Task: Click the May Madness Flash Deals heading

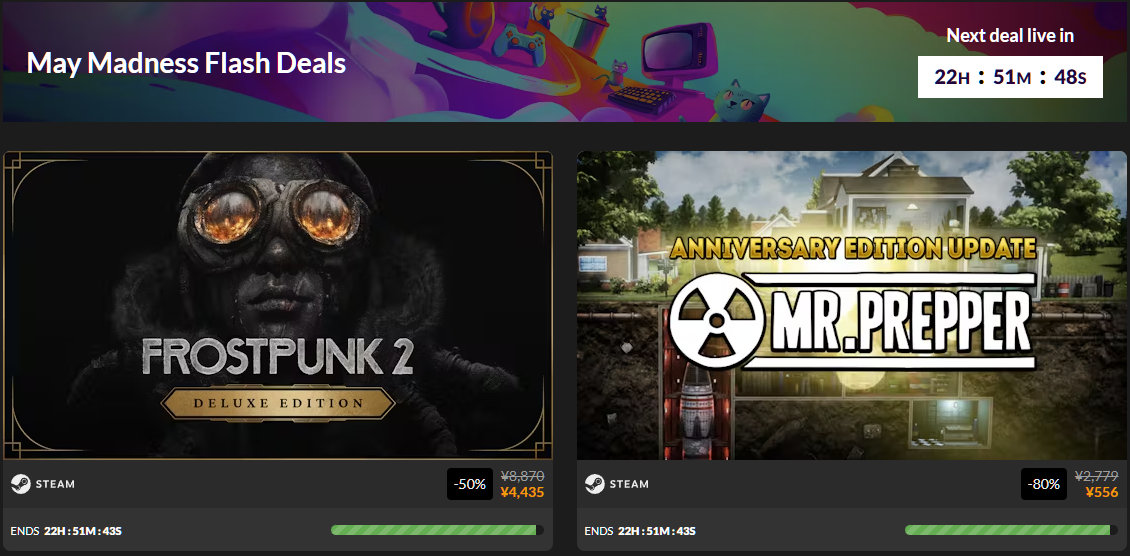Action: (x=187, y=63)
